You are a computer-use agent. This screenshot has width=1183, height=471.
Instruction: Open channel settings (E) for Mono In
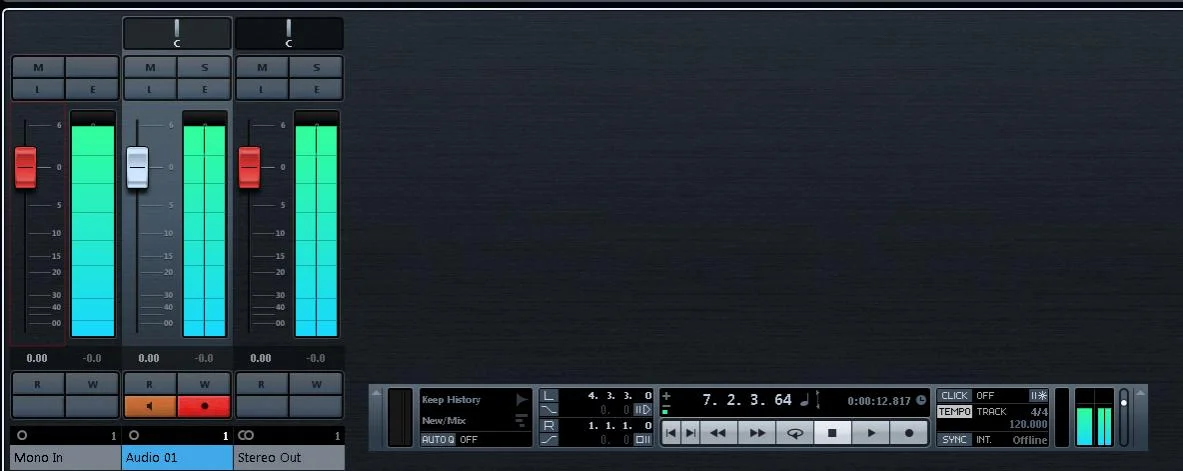[x=92, y=89]
